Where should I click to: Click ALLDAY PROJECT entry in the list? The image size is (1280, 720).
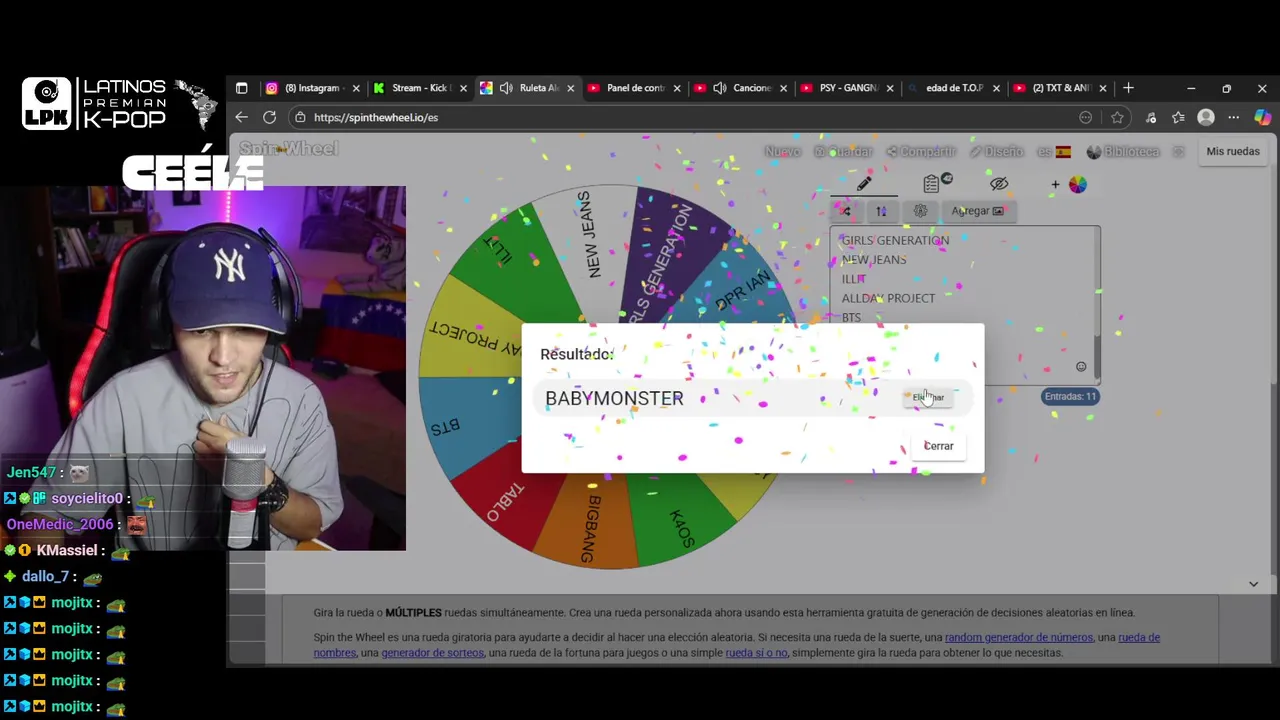pos(888,298)
